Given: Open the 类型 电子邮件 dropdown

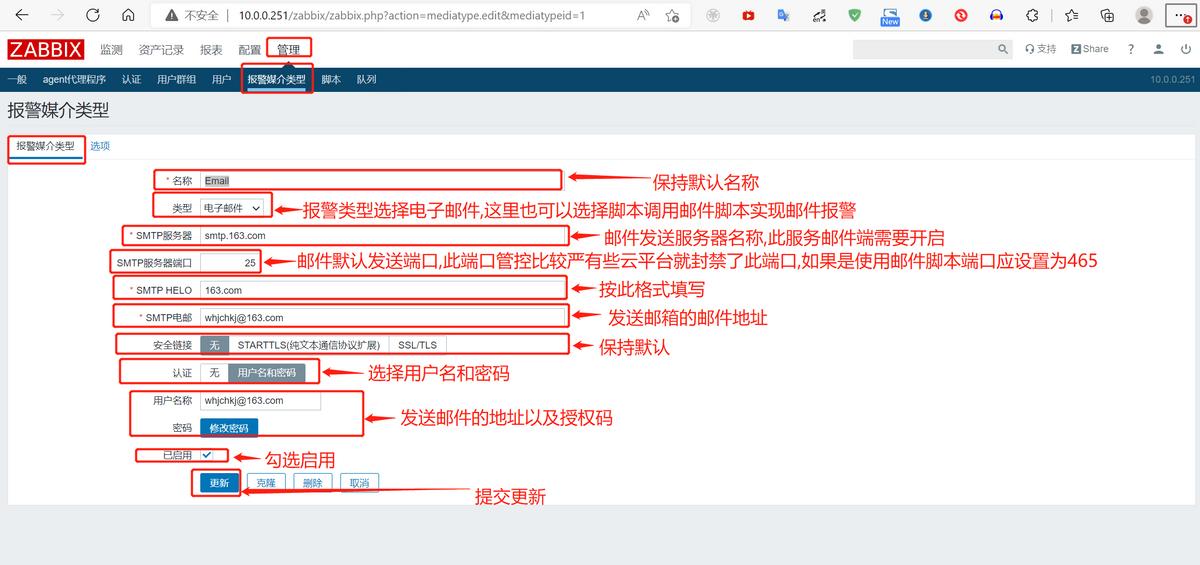Looking at the screenshot, I should click(232, 208).
